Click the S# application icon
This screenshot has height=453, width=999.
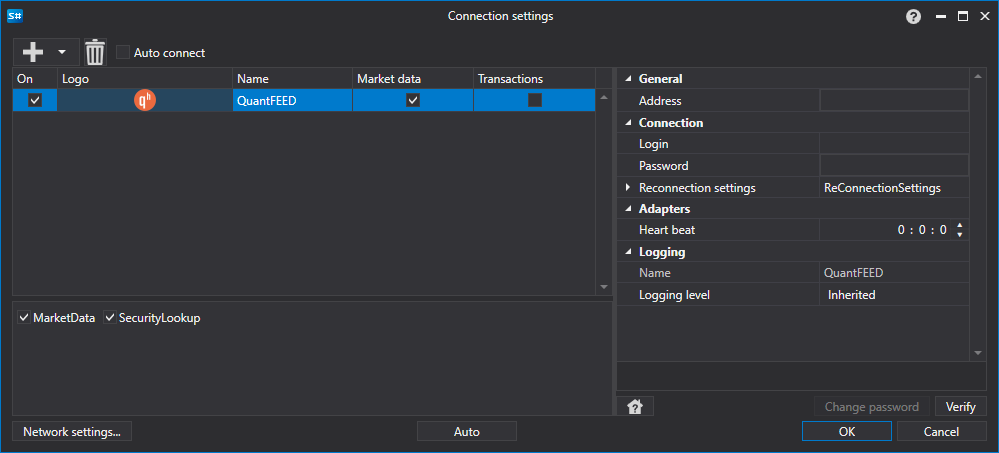point(15,16)
